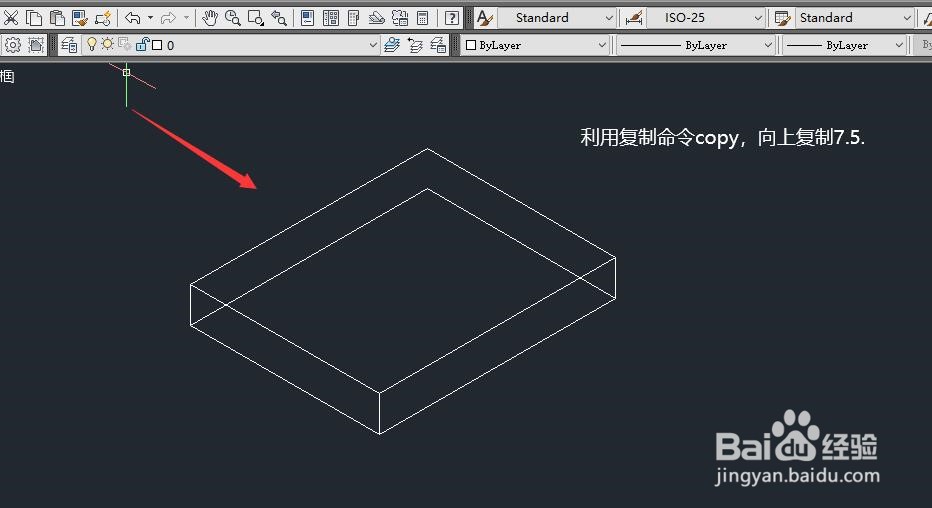Viewport: 932px width, 508px height.
Task: Open the Properties palette icon
Action: (x=307, y=18)
